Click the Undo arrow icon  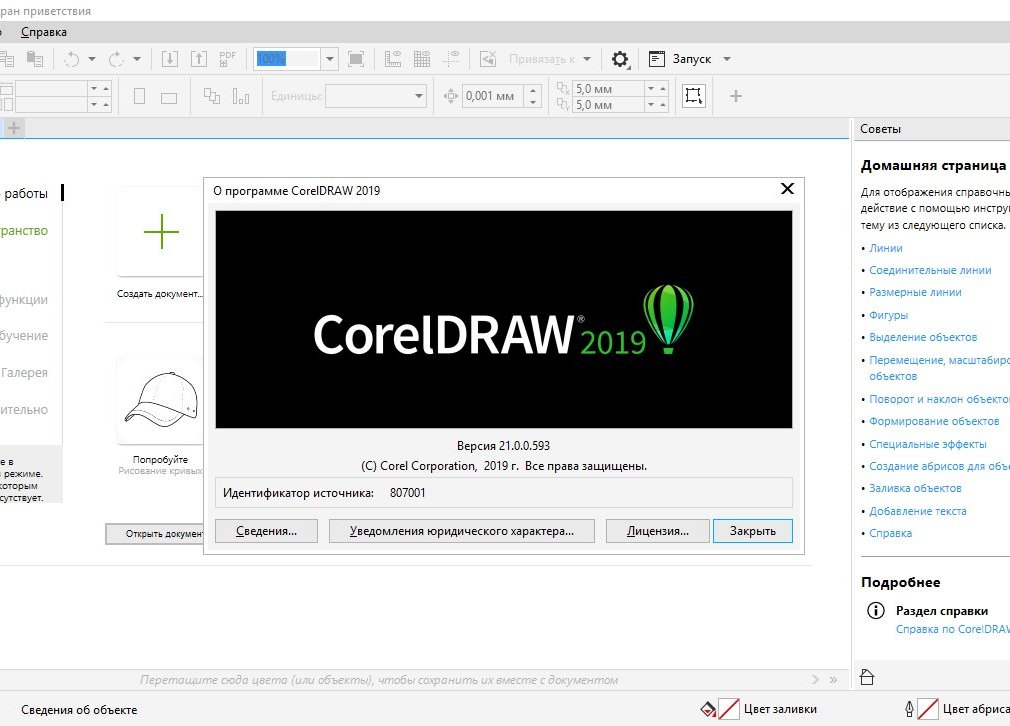pyautogui.click(x=71, y=59)
